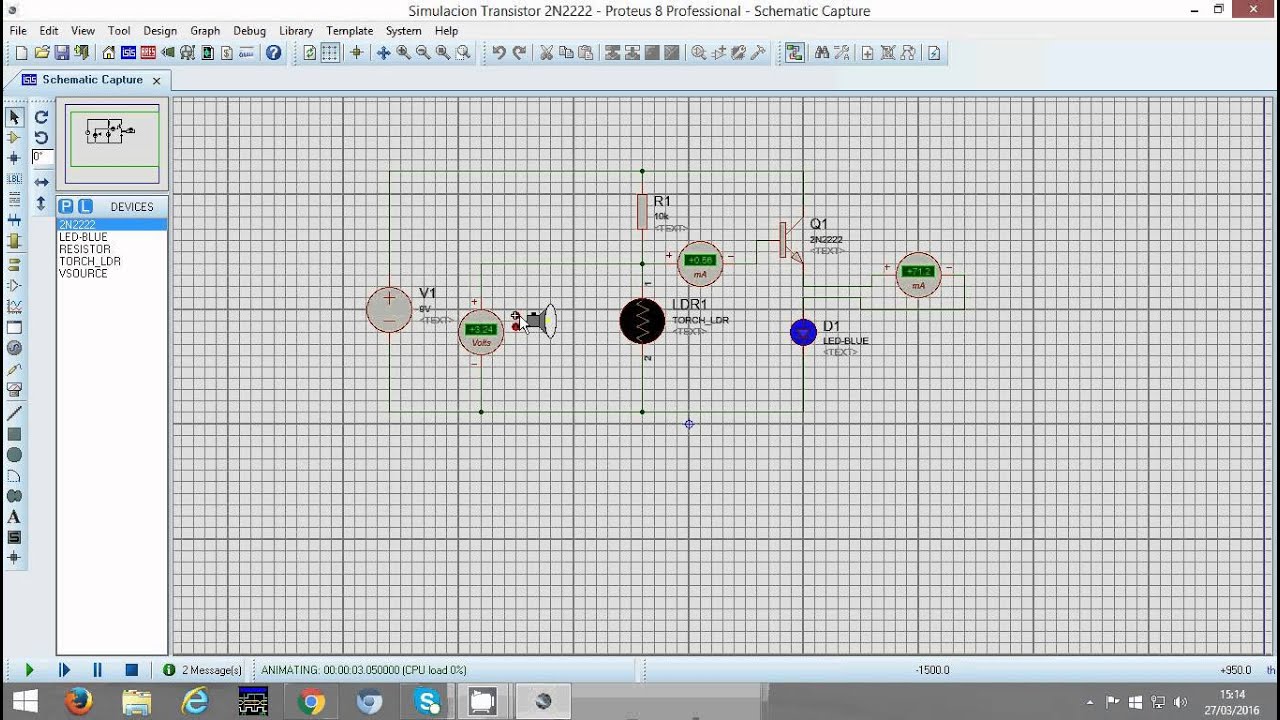Open the blue Help question mark icon
Screen dimensions: 1280x720
click(x=274, y=53)
